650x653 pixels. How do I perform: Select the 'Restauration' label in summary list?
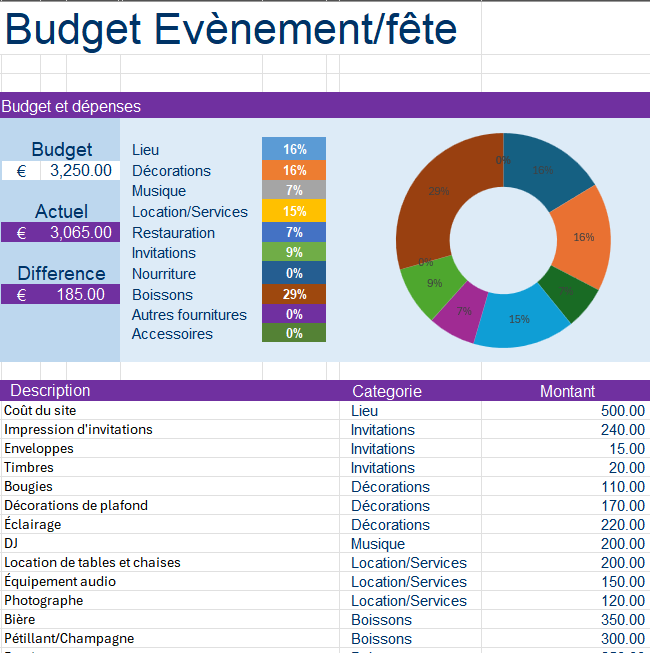[x=173, y=232]
